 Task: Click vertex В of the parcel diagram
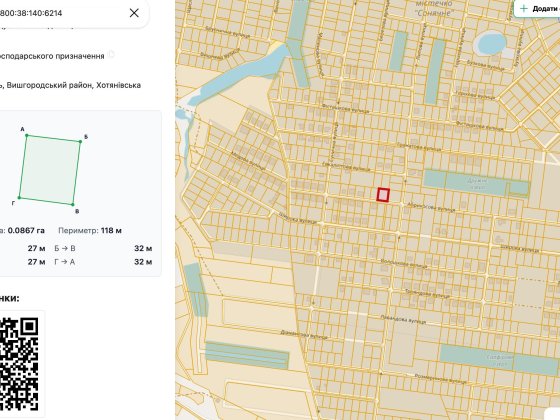(72, 205)
